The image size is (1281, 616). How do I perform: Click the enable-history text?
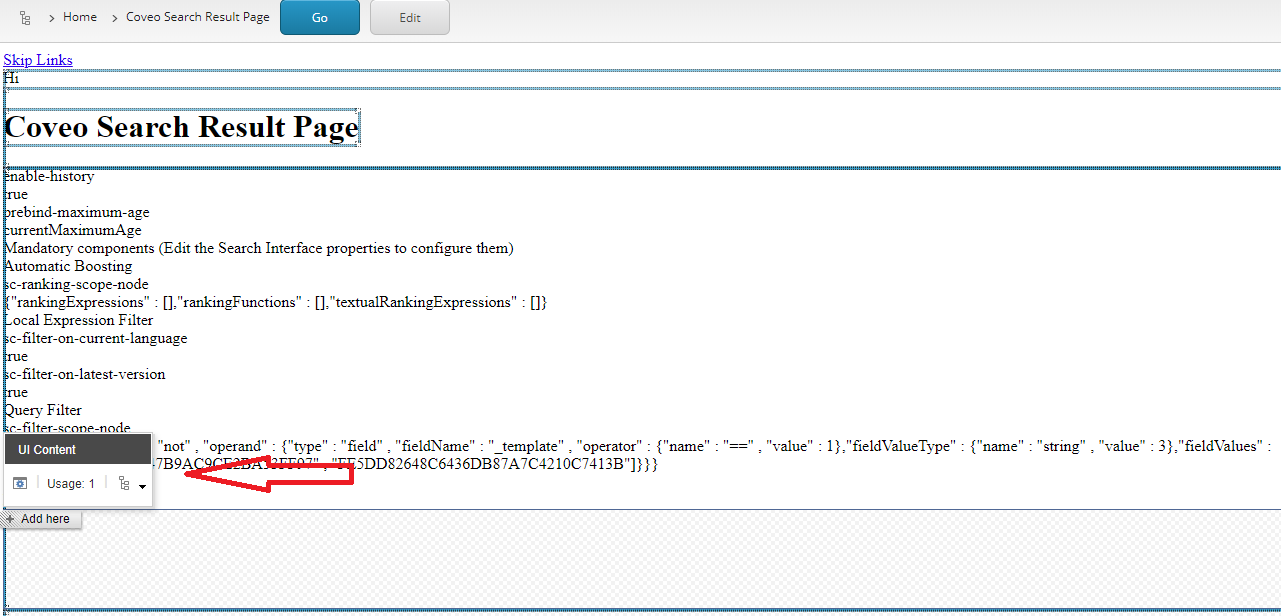tap(49, 176)
